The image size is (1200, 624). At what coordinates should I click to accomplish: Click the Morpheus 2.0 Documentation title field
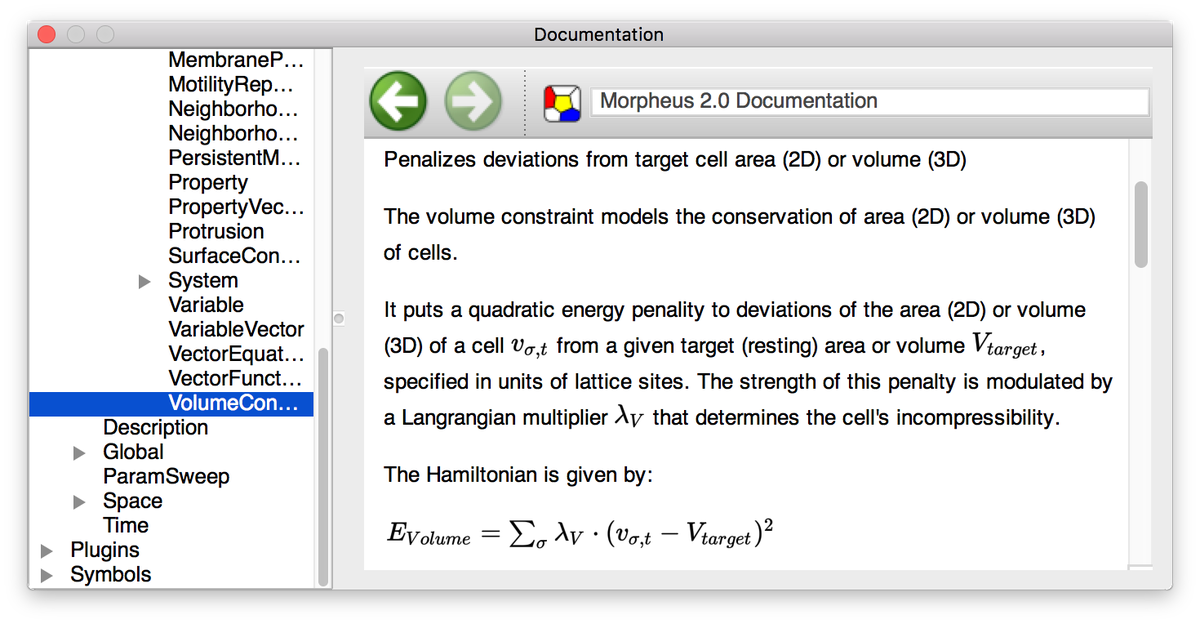click(x=868, y=101)
